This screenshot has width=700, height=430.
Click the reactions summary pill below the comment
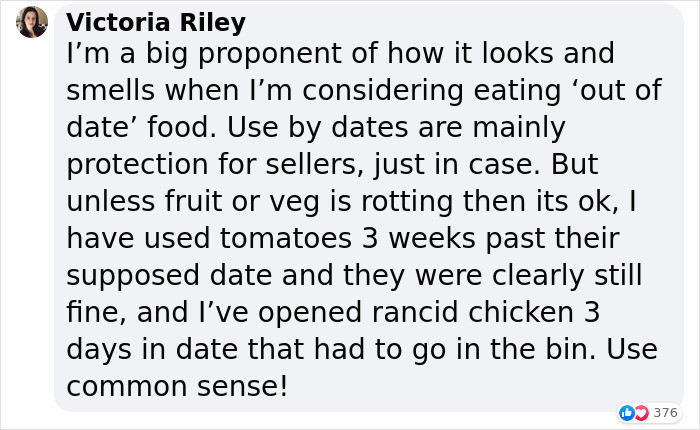tap(648, 413)
